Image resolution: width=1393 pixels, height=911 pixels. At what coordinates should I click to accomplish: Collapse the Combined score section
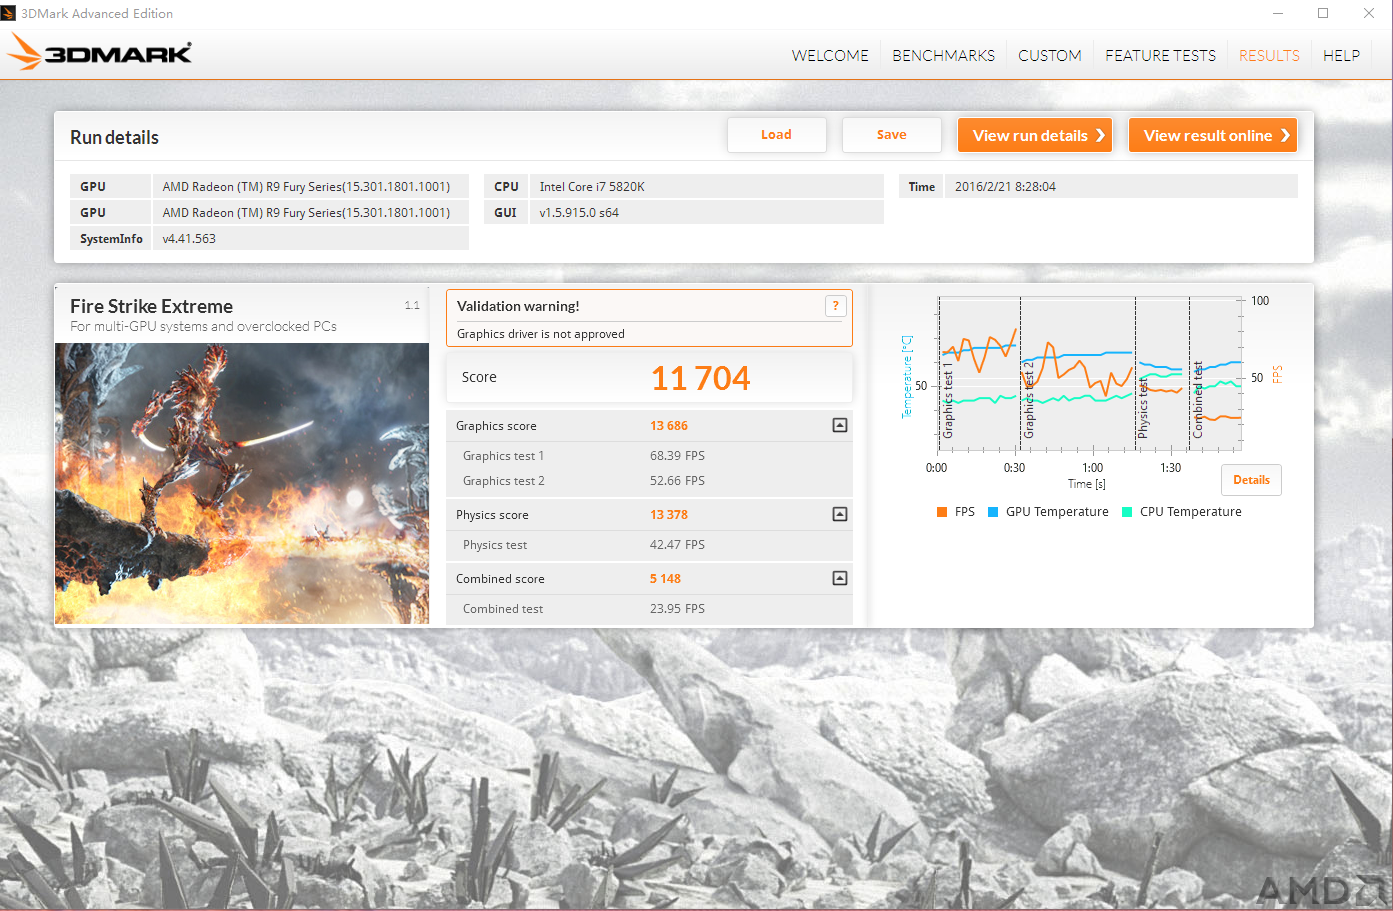(x=840, y=578)
